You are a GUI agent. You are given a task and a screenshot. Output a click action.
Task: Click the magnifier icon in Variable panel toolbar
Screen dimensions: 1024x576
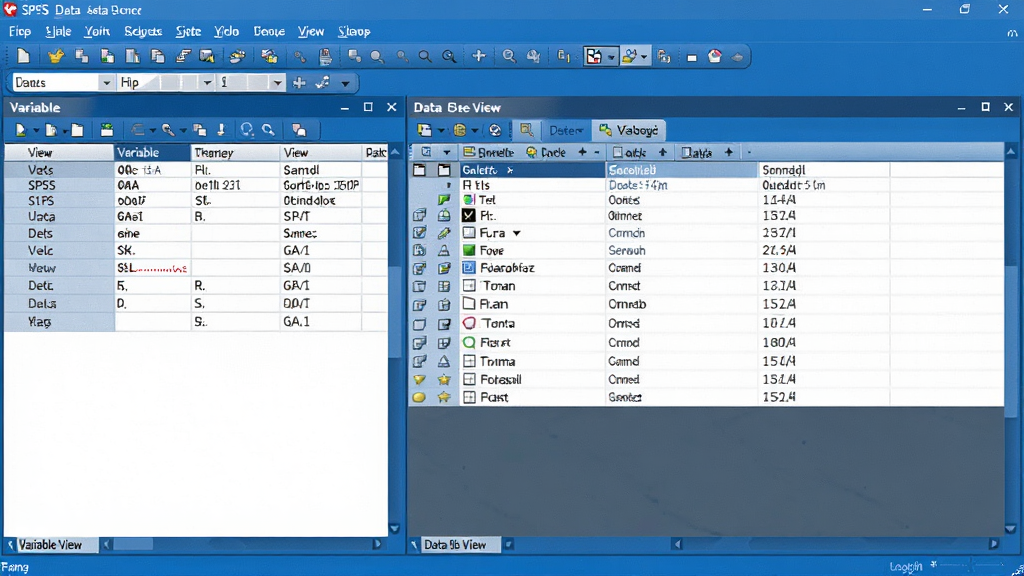tap(268, 130)
